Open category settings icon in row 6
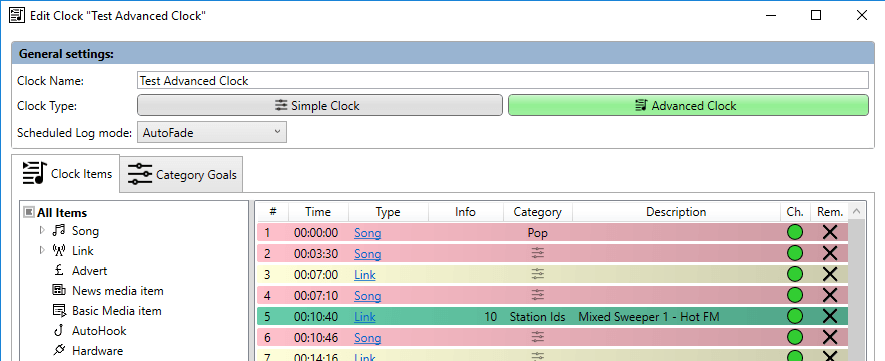 pos(538,337)
